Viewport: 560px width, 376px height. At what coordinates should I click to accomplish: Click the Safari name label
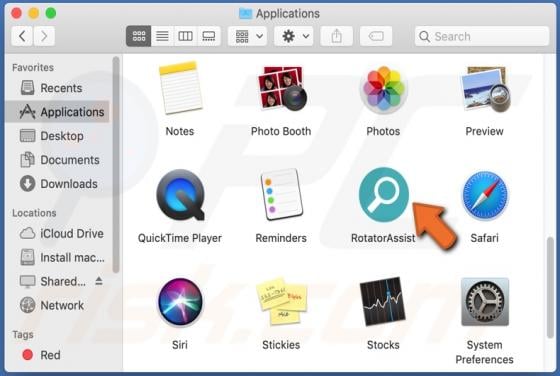(484, 238)
